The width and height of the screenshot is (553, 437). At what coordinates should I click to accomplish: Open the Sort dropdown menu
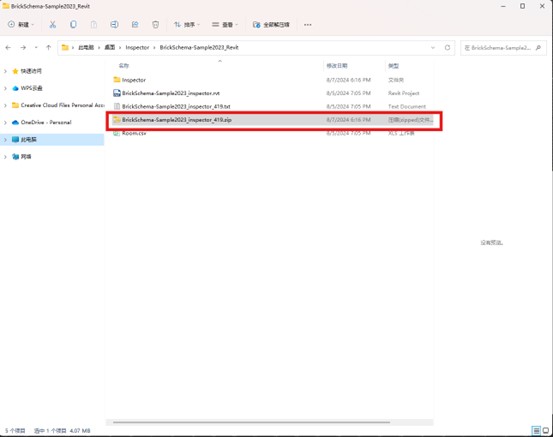pyautogui.click(x=187, y=24)
